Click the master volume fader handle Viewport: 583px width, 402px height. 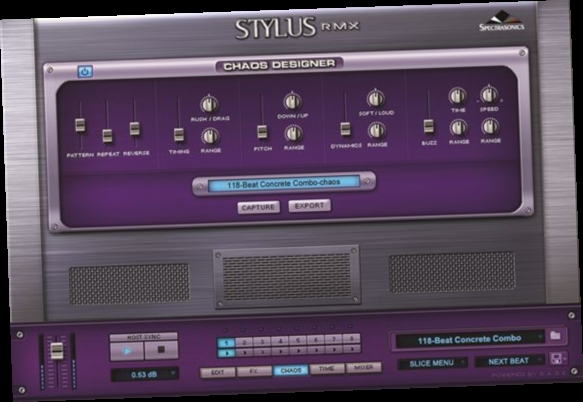(57, 351)
